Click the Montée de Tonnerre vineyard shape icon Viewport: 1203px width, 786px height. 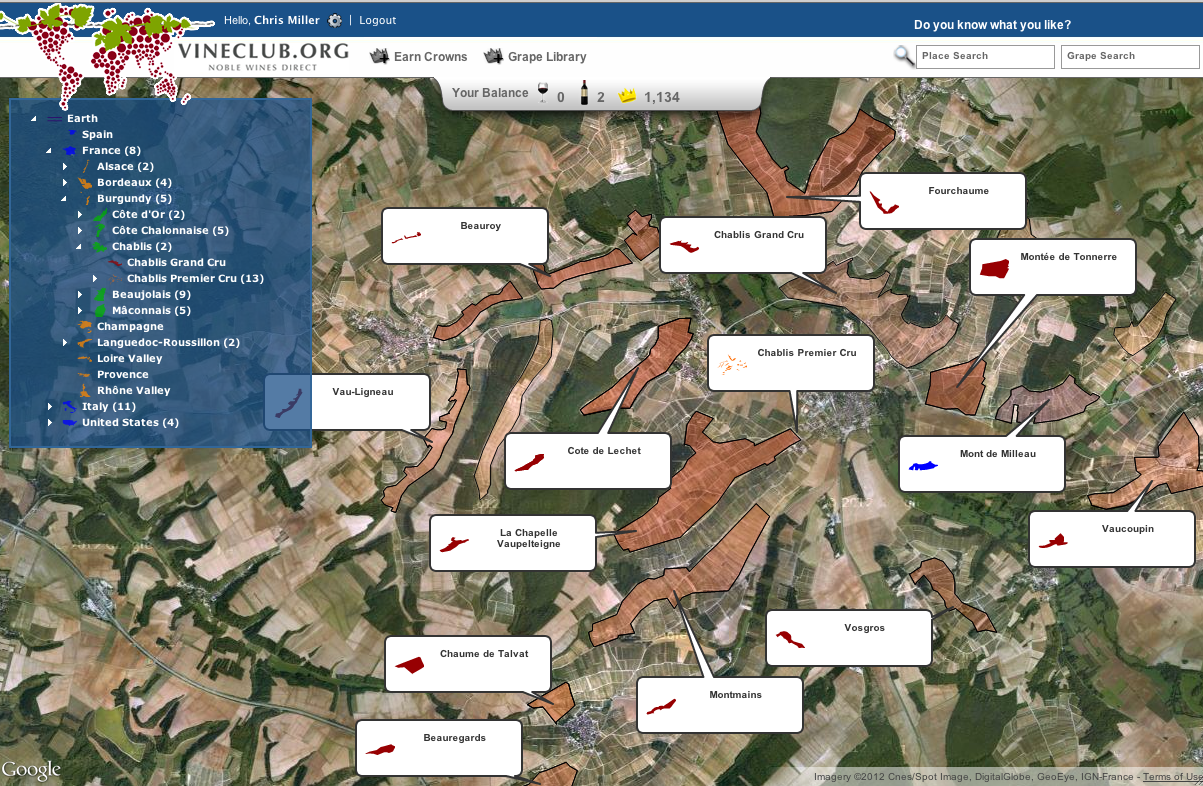[x=995, y=268]
